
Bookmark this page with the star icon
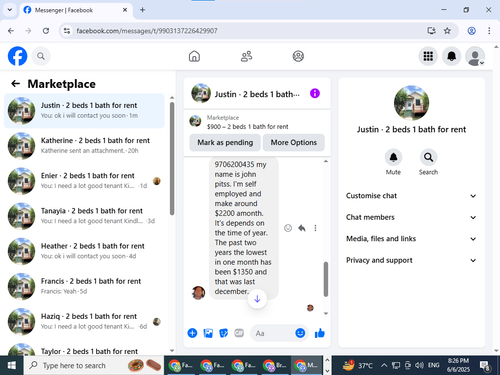[x=447, y=31]
